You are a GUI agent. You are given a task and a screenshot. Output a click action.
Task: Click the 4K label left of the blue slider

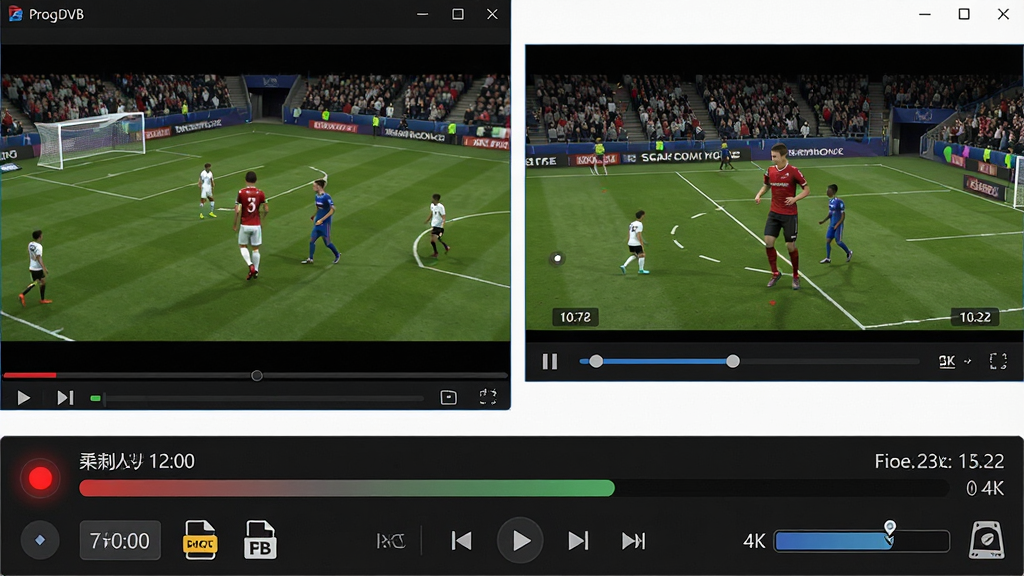(754, 541)
